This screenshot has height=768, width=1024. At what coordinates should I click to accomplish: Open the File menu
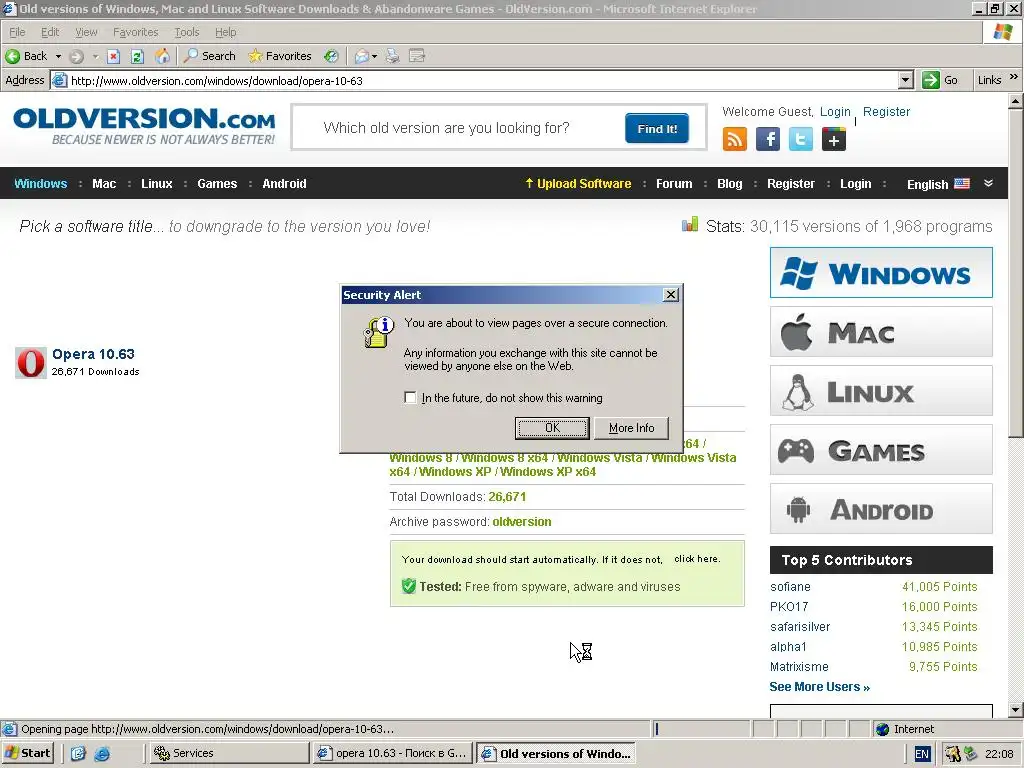tap(18, 32)
